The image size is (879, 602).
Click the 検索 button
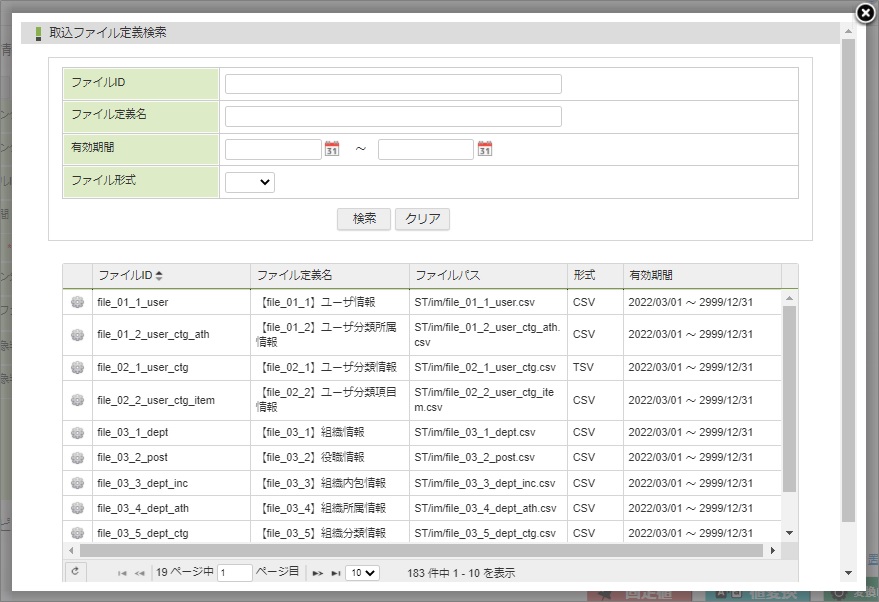(x=364, y=219)
